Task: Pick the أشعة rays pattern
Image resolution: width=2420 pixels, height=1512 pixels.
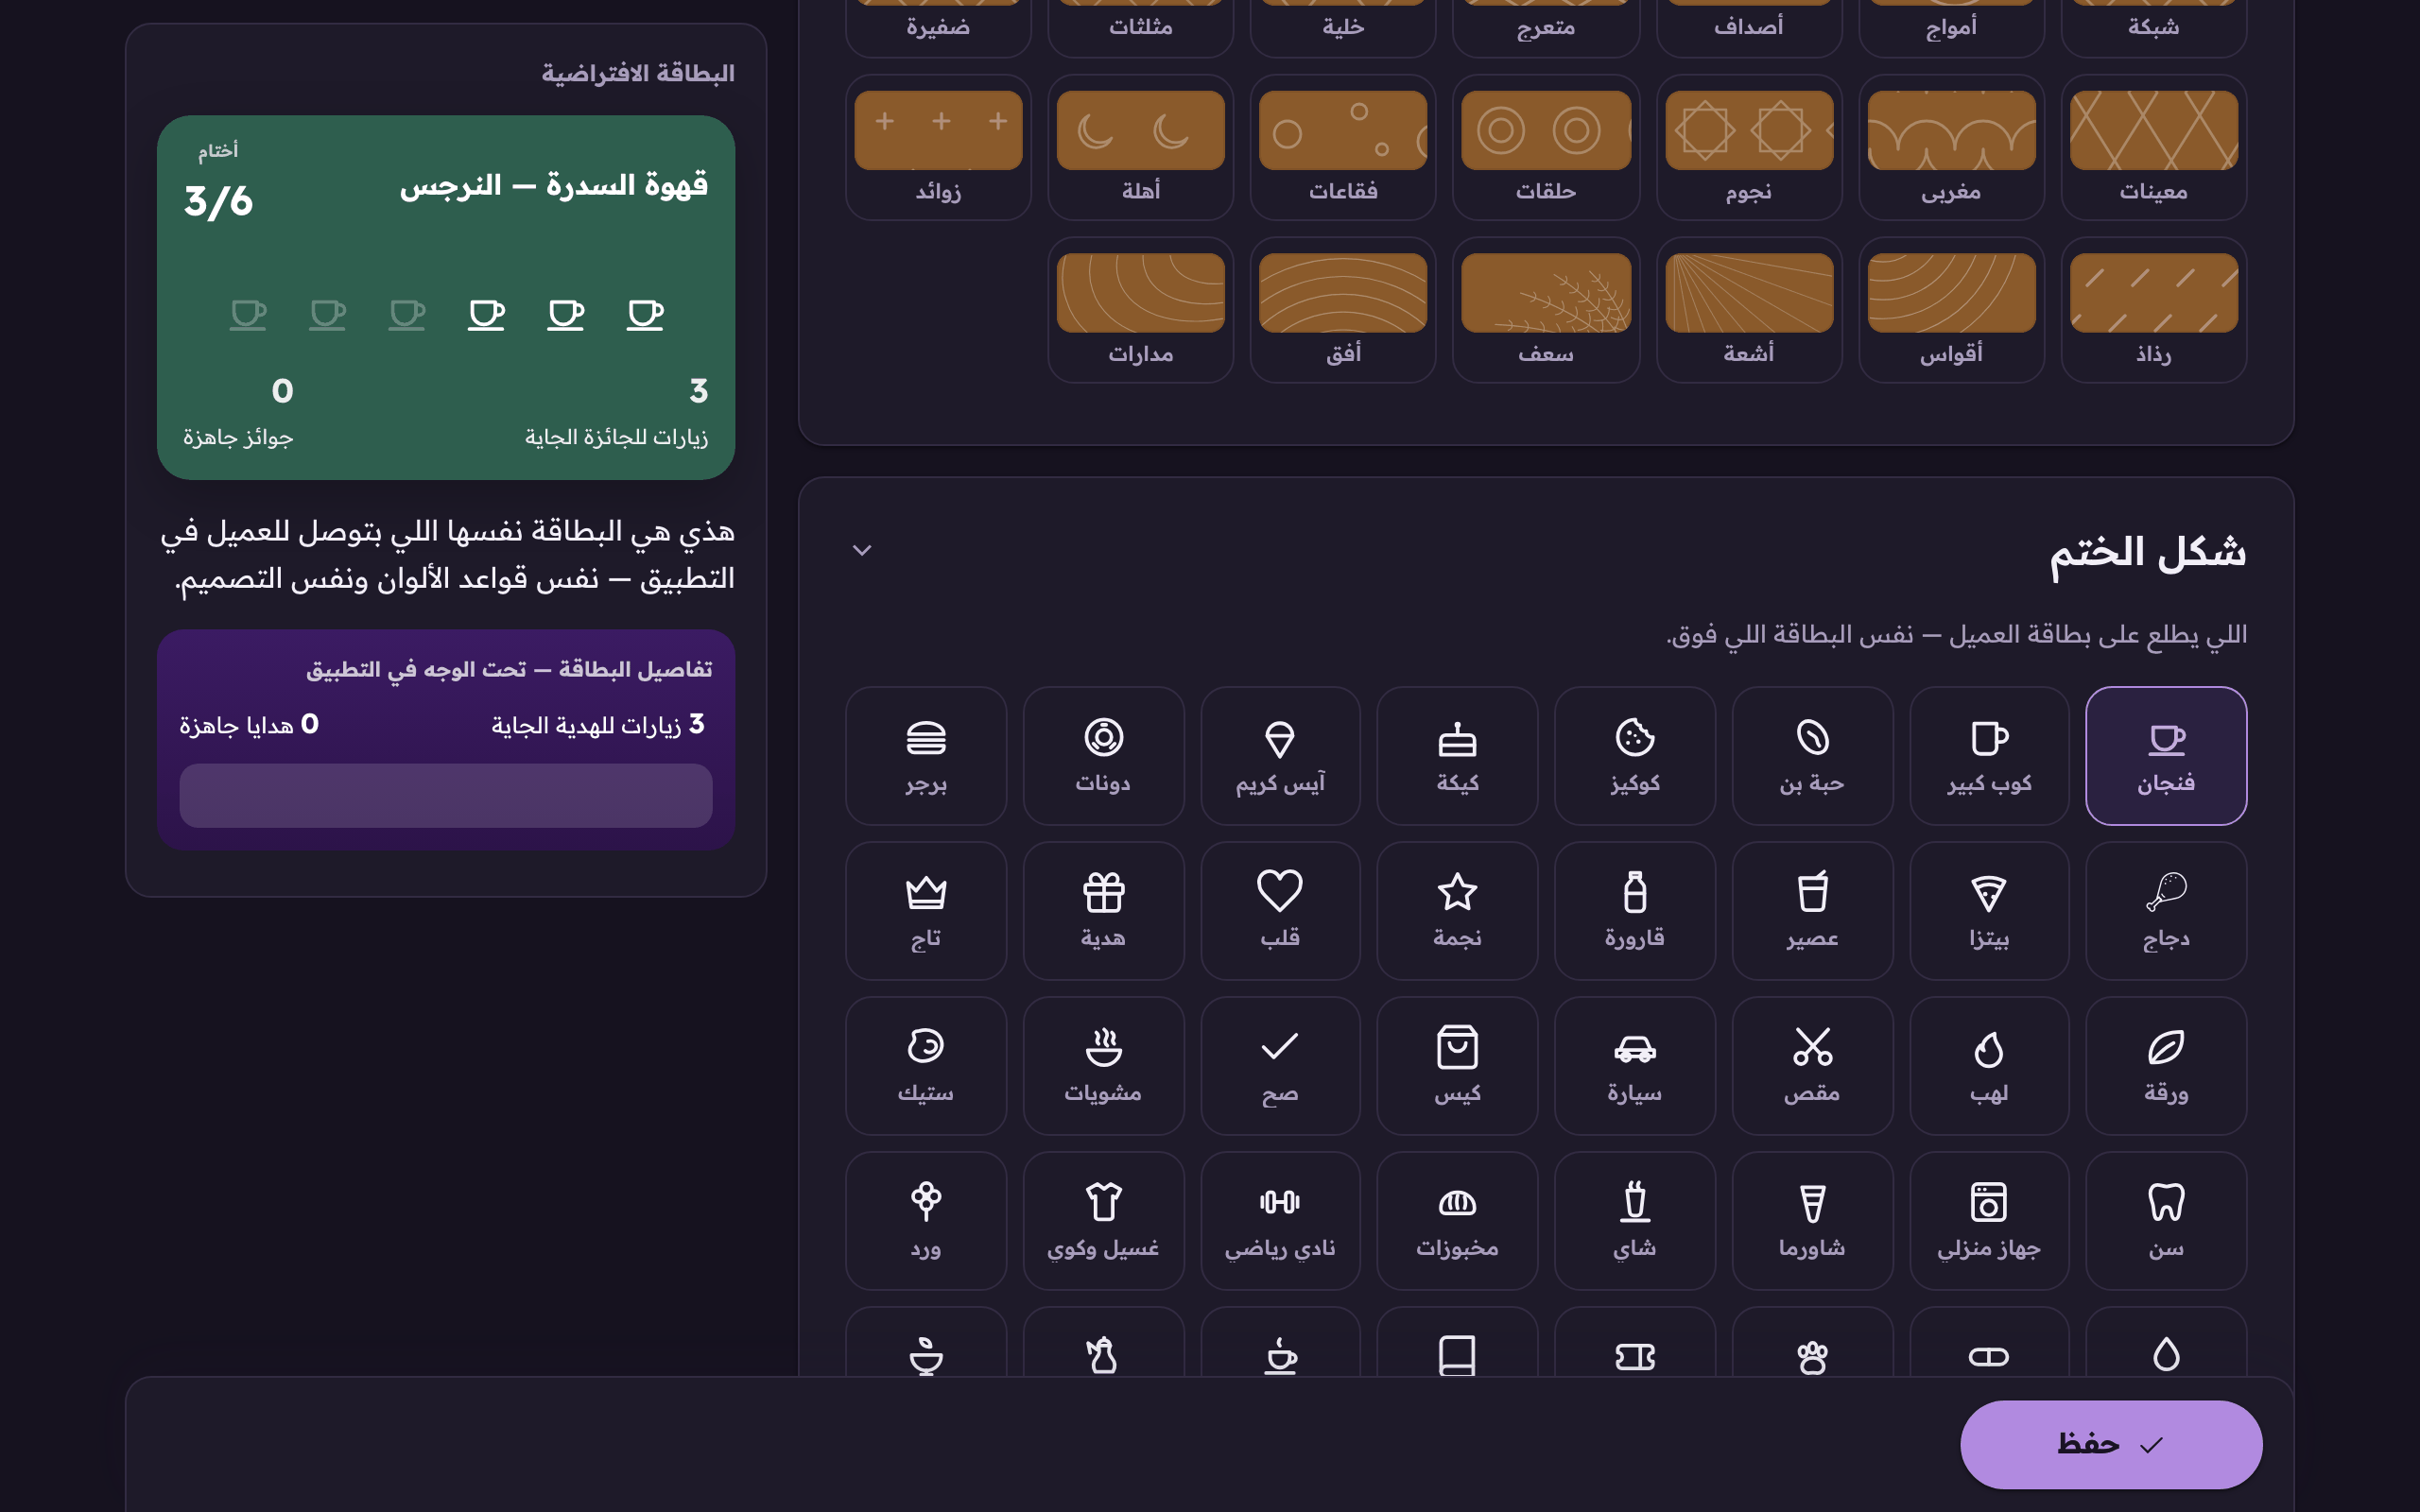Action: 1749,310
